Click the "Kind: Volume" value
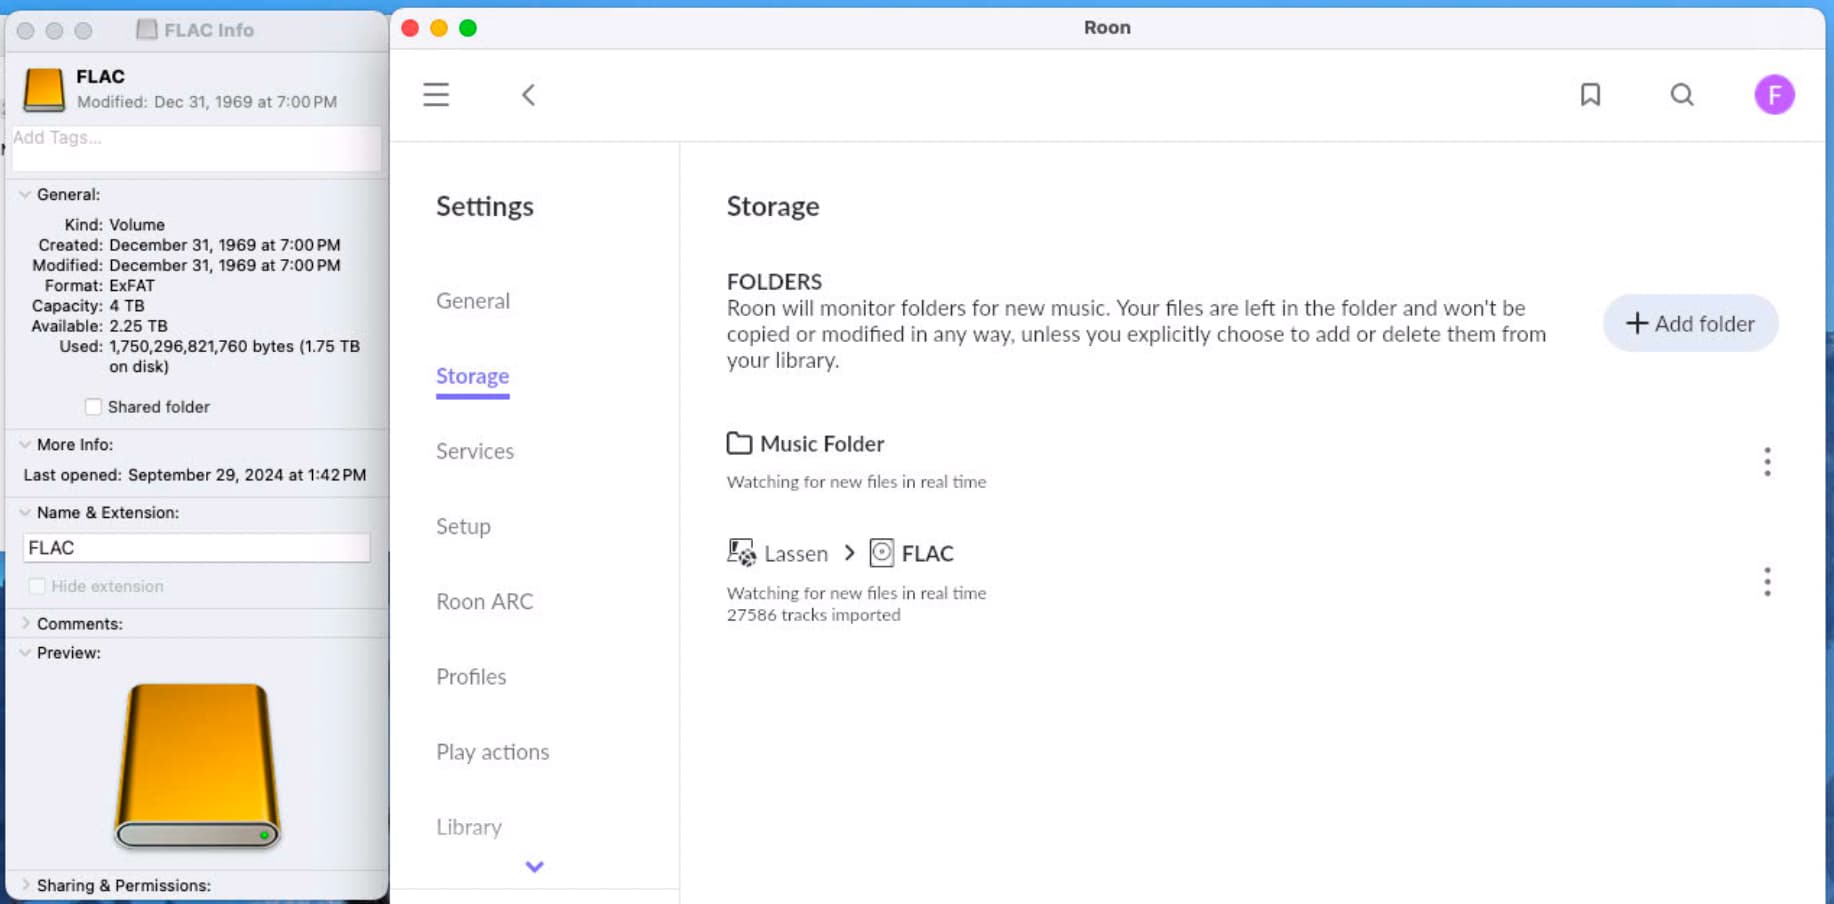 137,225
